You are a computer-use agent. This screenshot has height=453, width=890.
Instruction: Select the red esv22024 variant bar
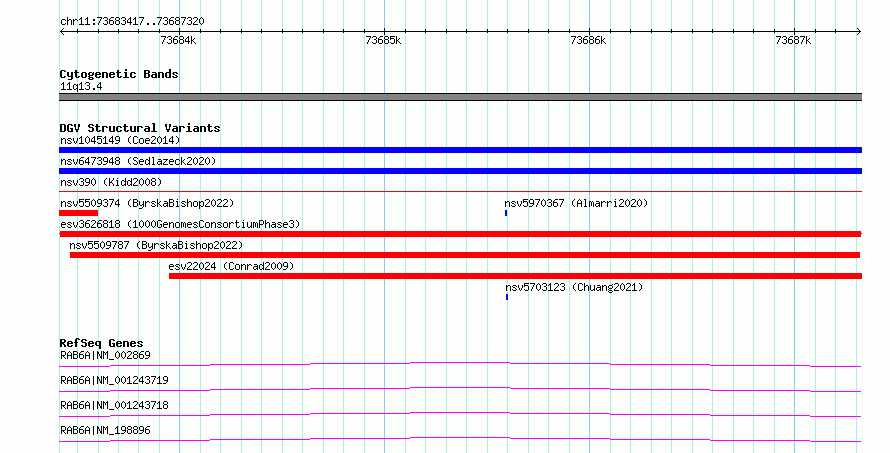(515, 276)
